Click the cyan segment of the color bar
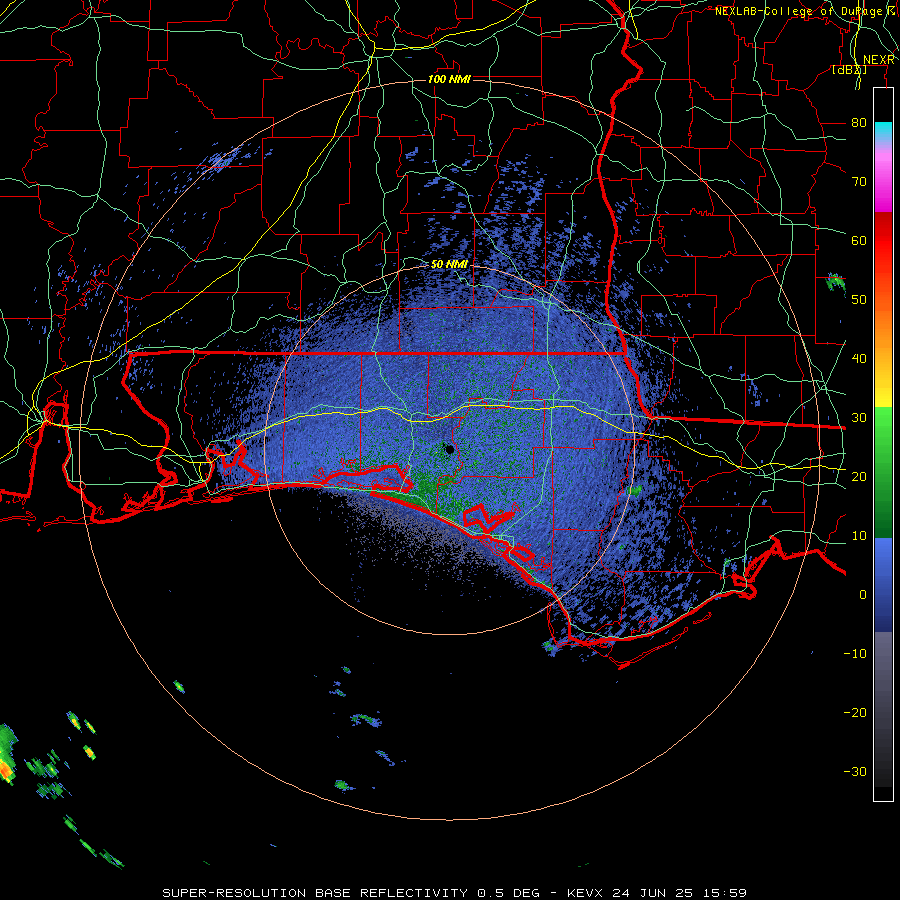This screenshot has width=900, height=900. pos(883,132)
